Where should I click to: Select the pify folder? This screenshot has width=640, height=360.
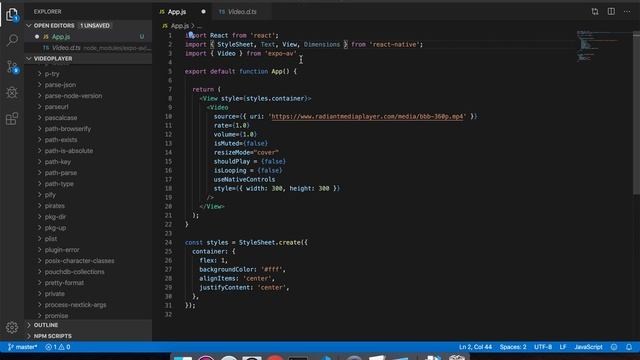88,195
